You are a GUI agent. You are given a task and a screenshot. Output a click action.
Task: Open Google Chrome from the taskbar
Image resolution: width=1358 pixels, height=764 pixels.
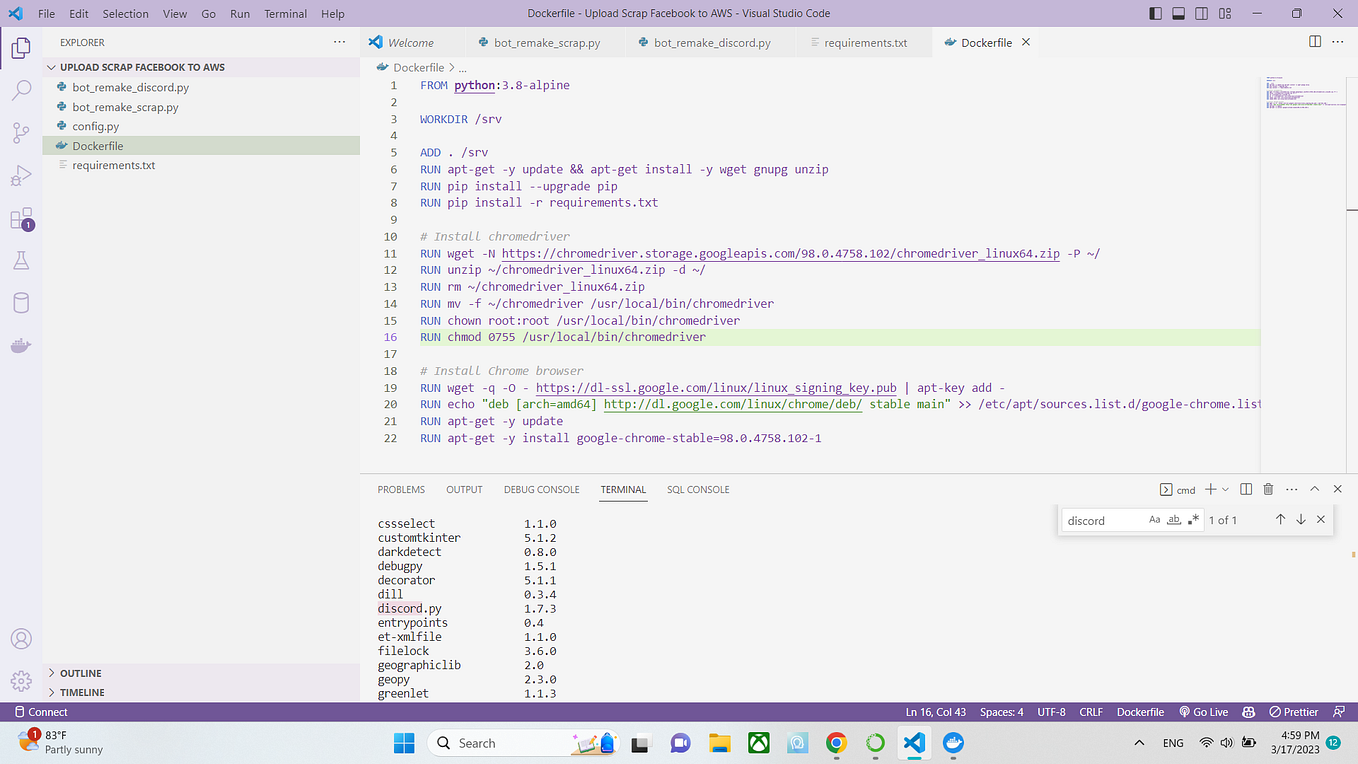coord(836,743)
